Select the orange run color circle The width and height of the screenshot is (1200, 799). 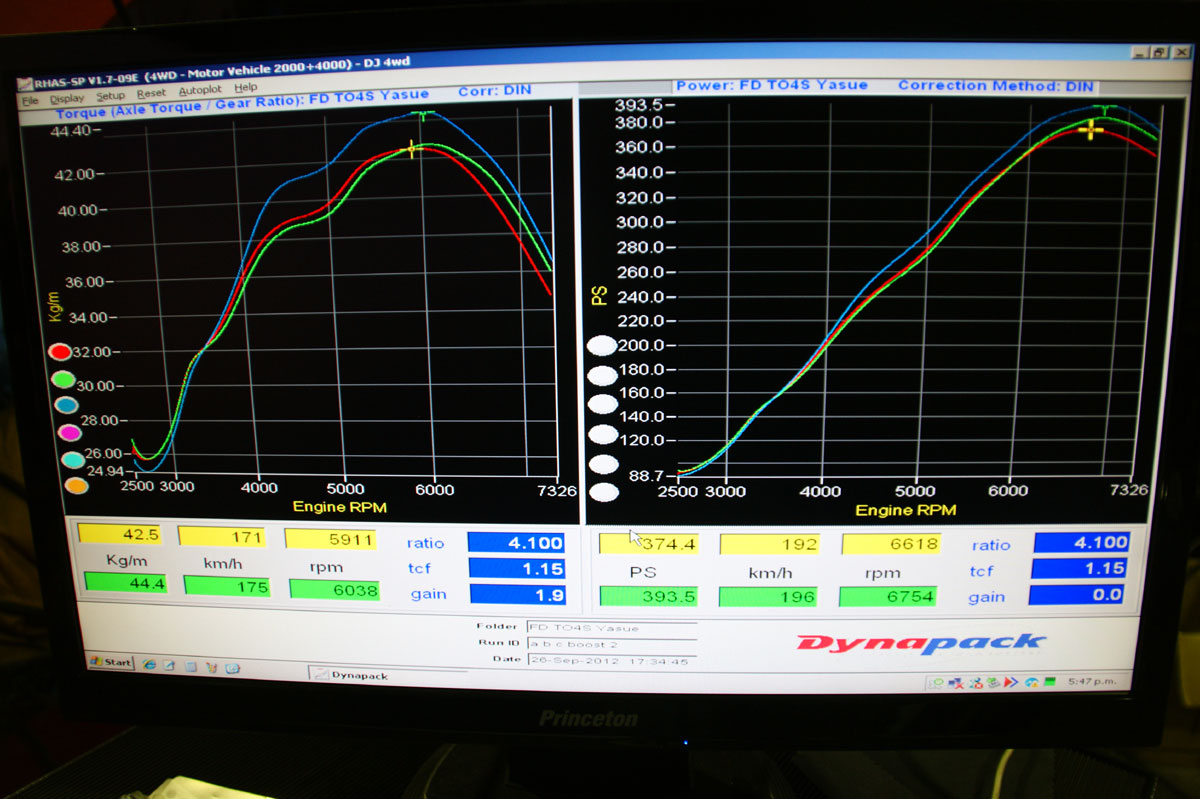point(76,486)
